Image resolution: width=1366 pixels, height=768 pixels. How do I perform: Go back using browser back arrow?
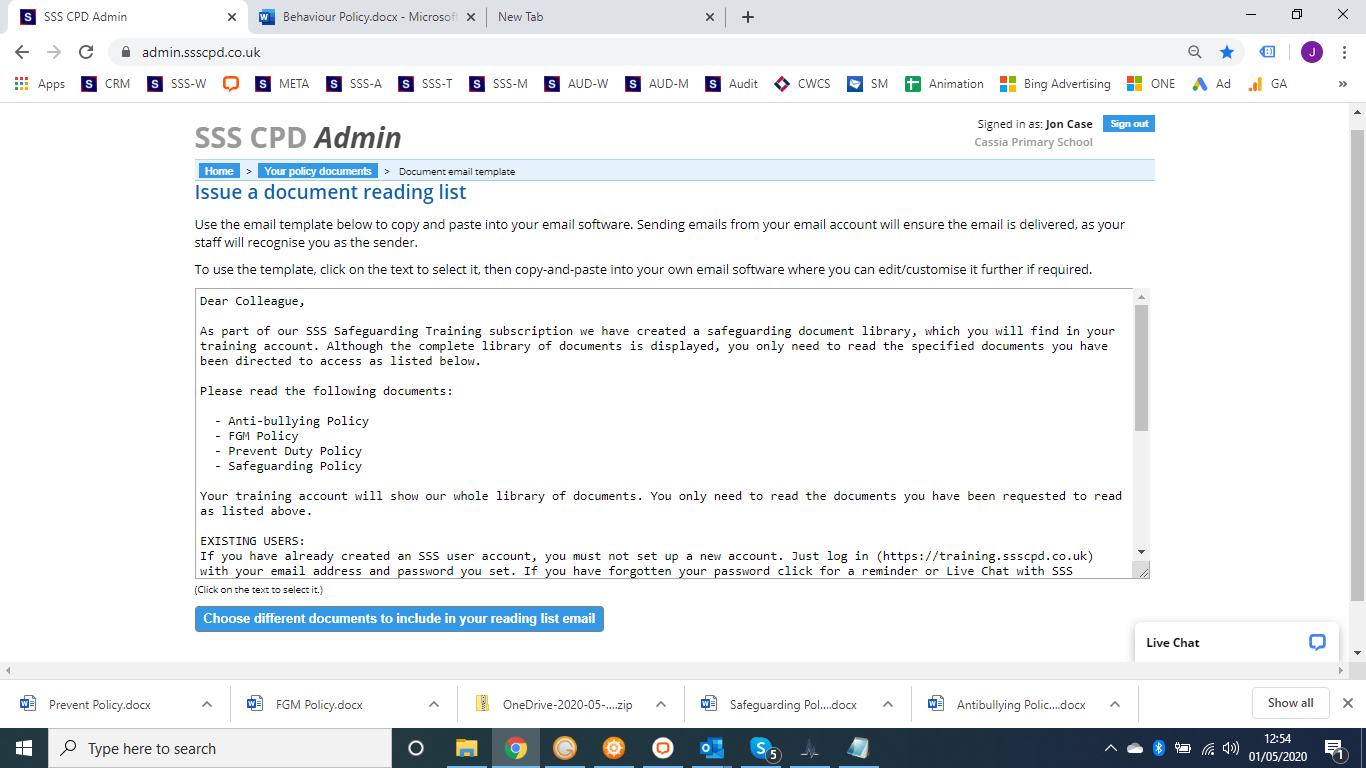point(22,52)
